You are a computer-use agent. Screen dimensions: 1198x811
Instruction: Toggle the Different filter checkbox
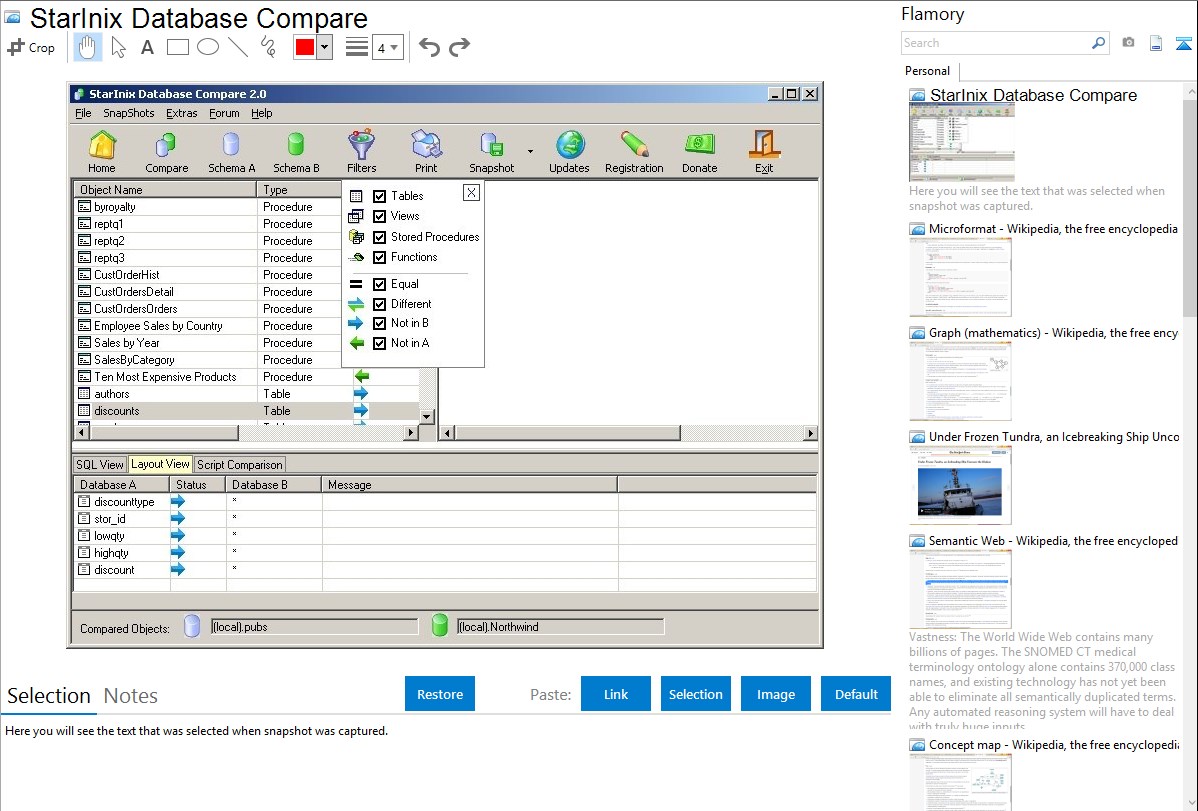pyautogui.click(x=380, y=304)
